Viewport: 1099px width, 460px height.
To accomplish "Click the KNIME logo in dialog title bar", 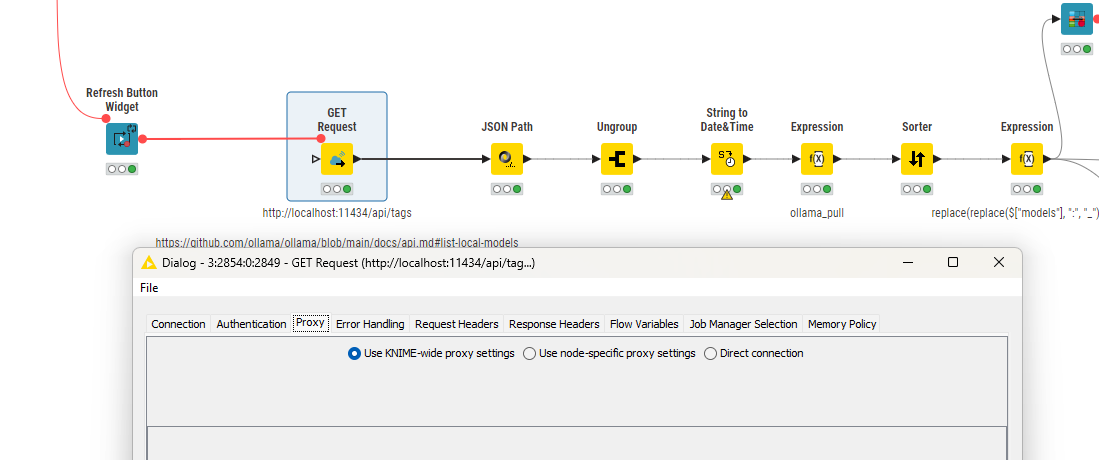I will [x=148, y=263].
